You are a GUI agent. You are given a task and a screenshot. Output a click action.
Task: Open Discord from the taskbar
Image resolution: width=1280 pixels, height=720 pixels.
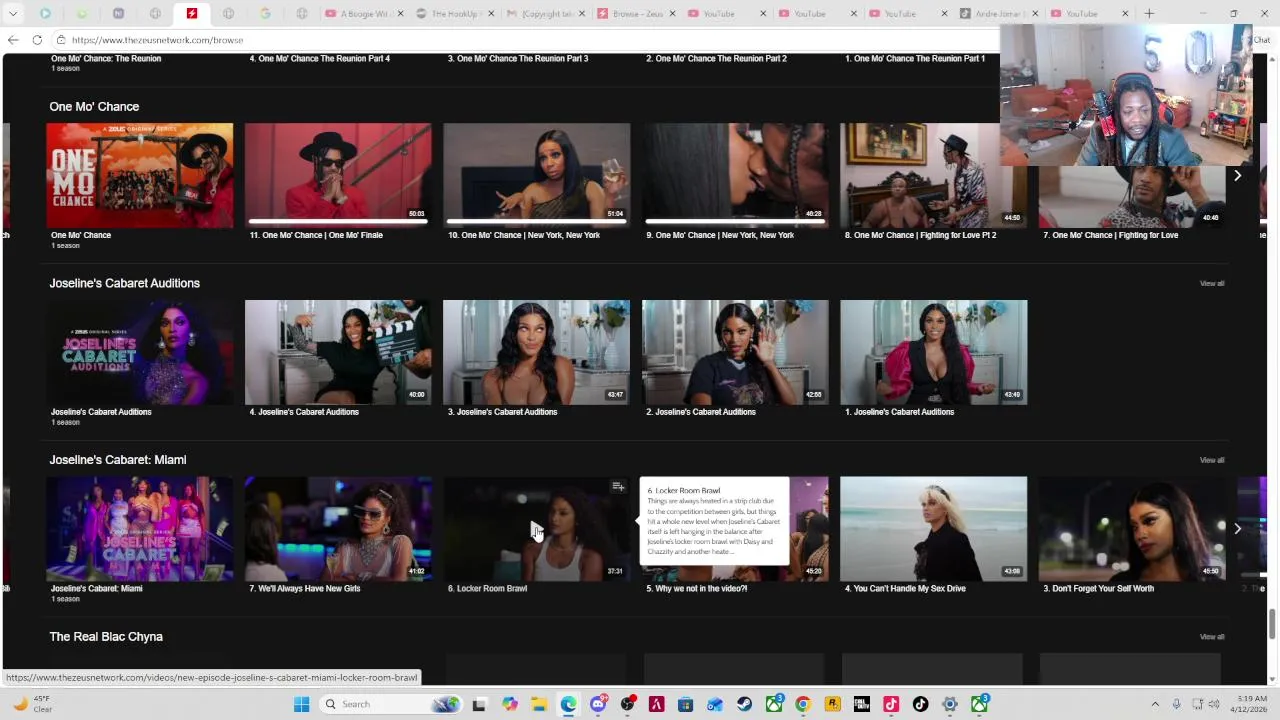click(x=598, y=704)
